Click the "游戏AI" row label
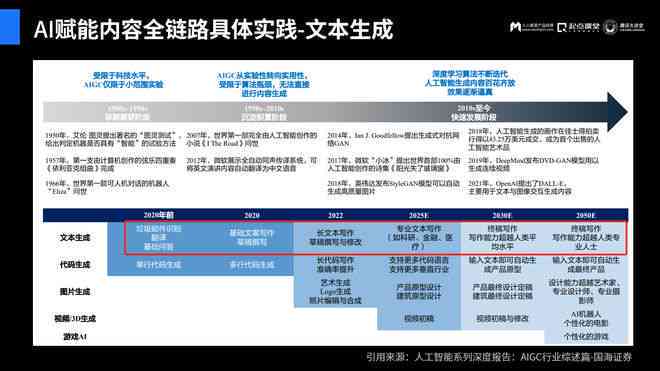Screen dimensions: 660x371 click(75, 336)
